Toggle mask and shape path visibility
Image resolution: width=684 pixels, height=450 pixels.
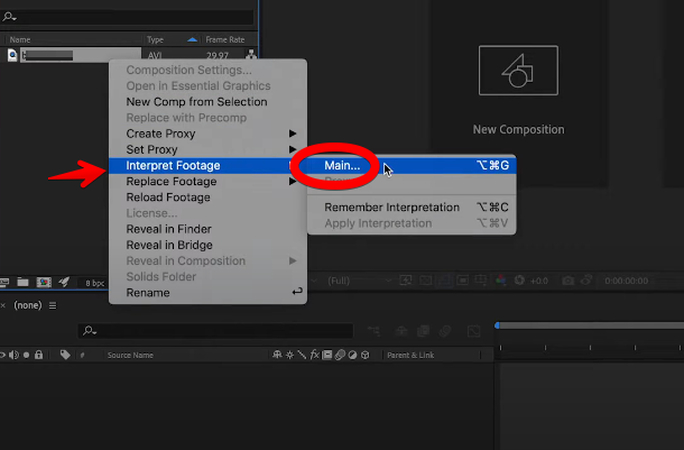point(444,280)
